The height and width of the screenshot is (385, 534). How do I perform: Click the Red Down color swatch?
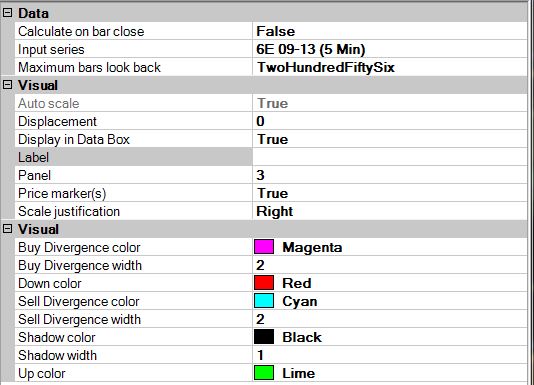pos(264,283)
